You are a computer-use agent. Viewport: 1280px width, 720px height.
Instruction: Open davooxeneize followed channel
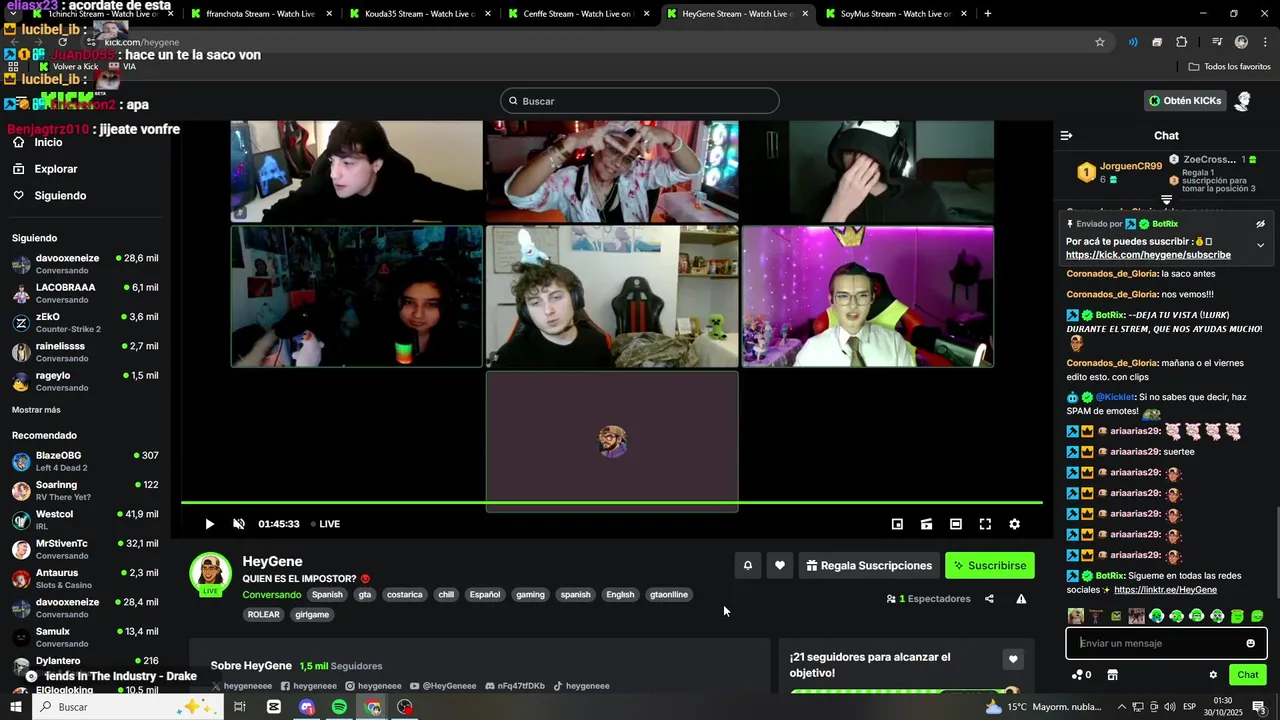[85, 264]
